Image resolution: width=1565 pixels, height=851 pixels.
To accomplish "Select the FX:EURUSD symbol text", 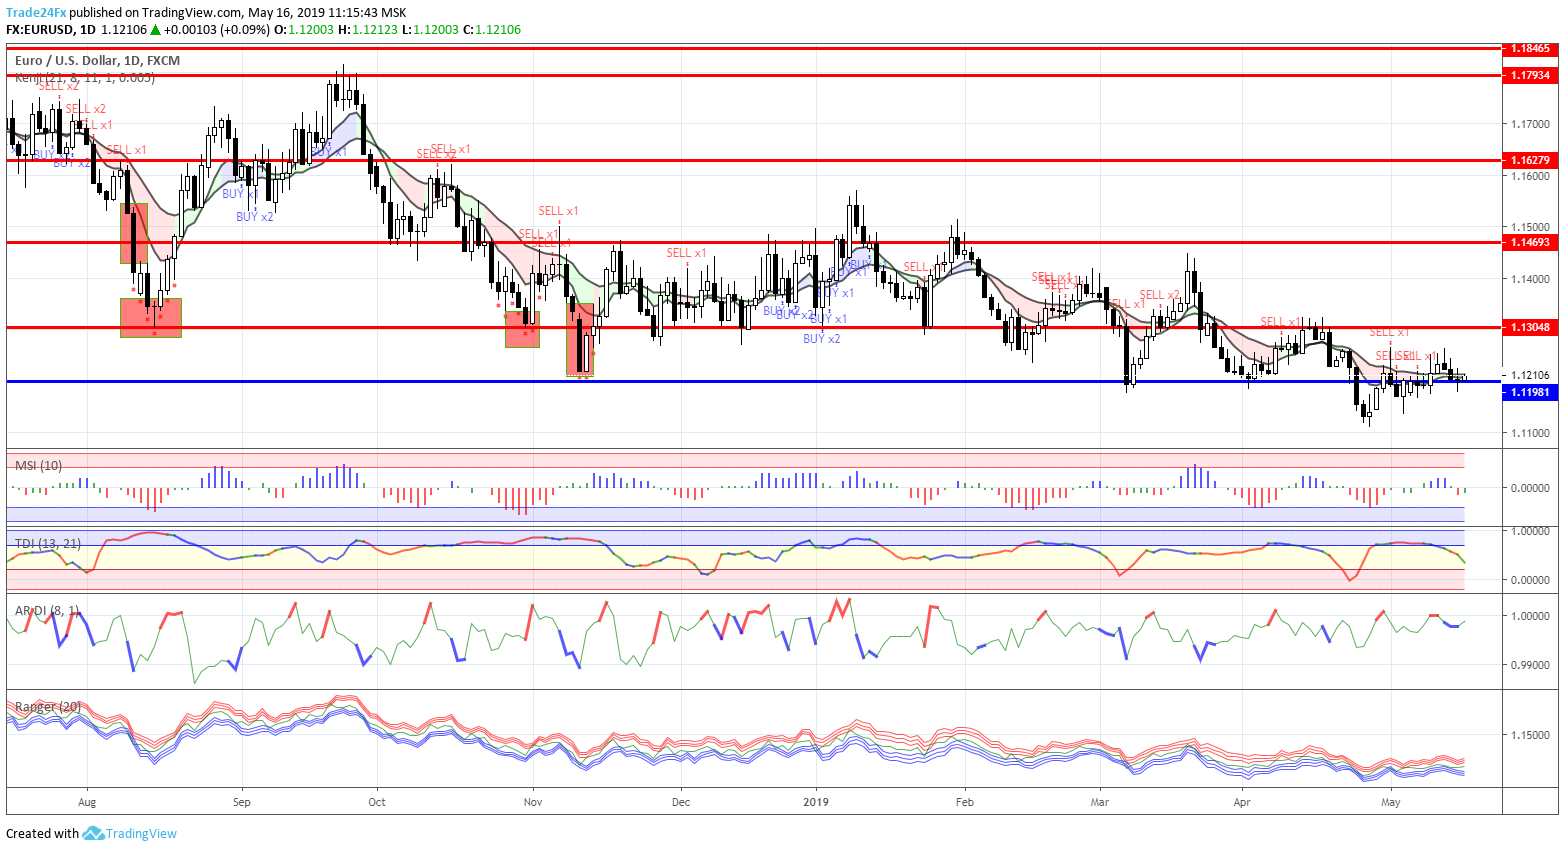I will (41, 30).
